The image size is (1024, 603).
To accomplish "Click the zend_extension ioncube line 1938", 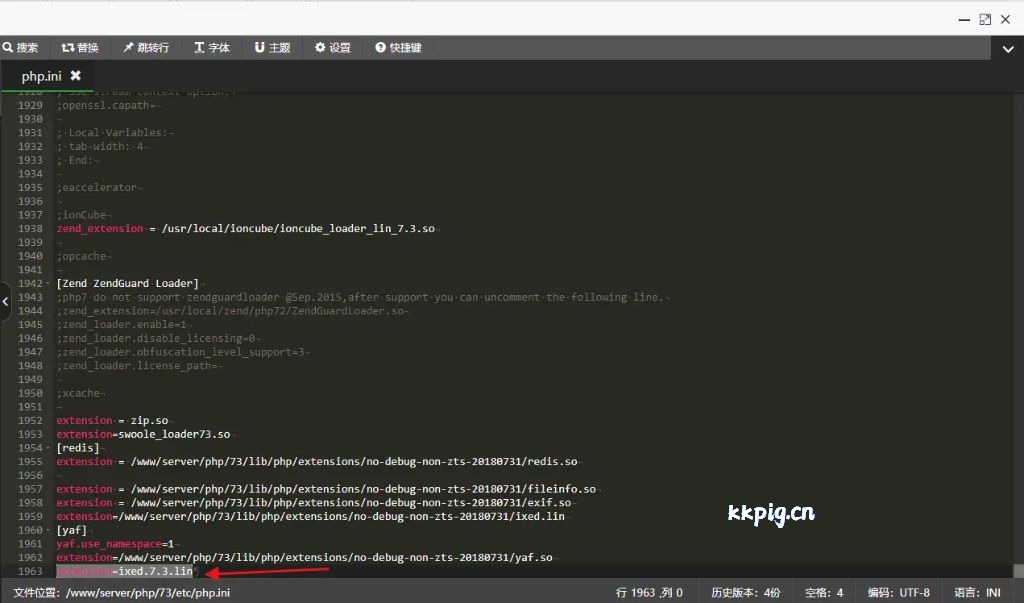I will 246,229.
